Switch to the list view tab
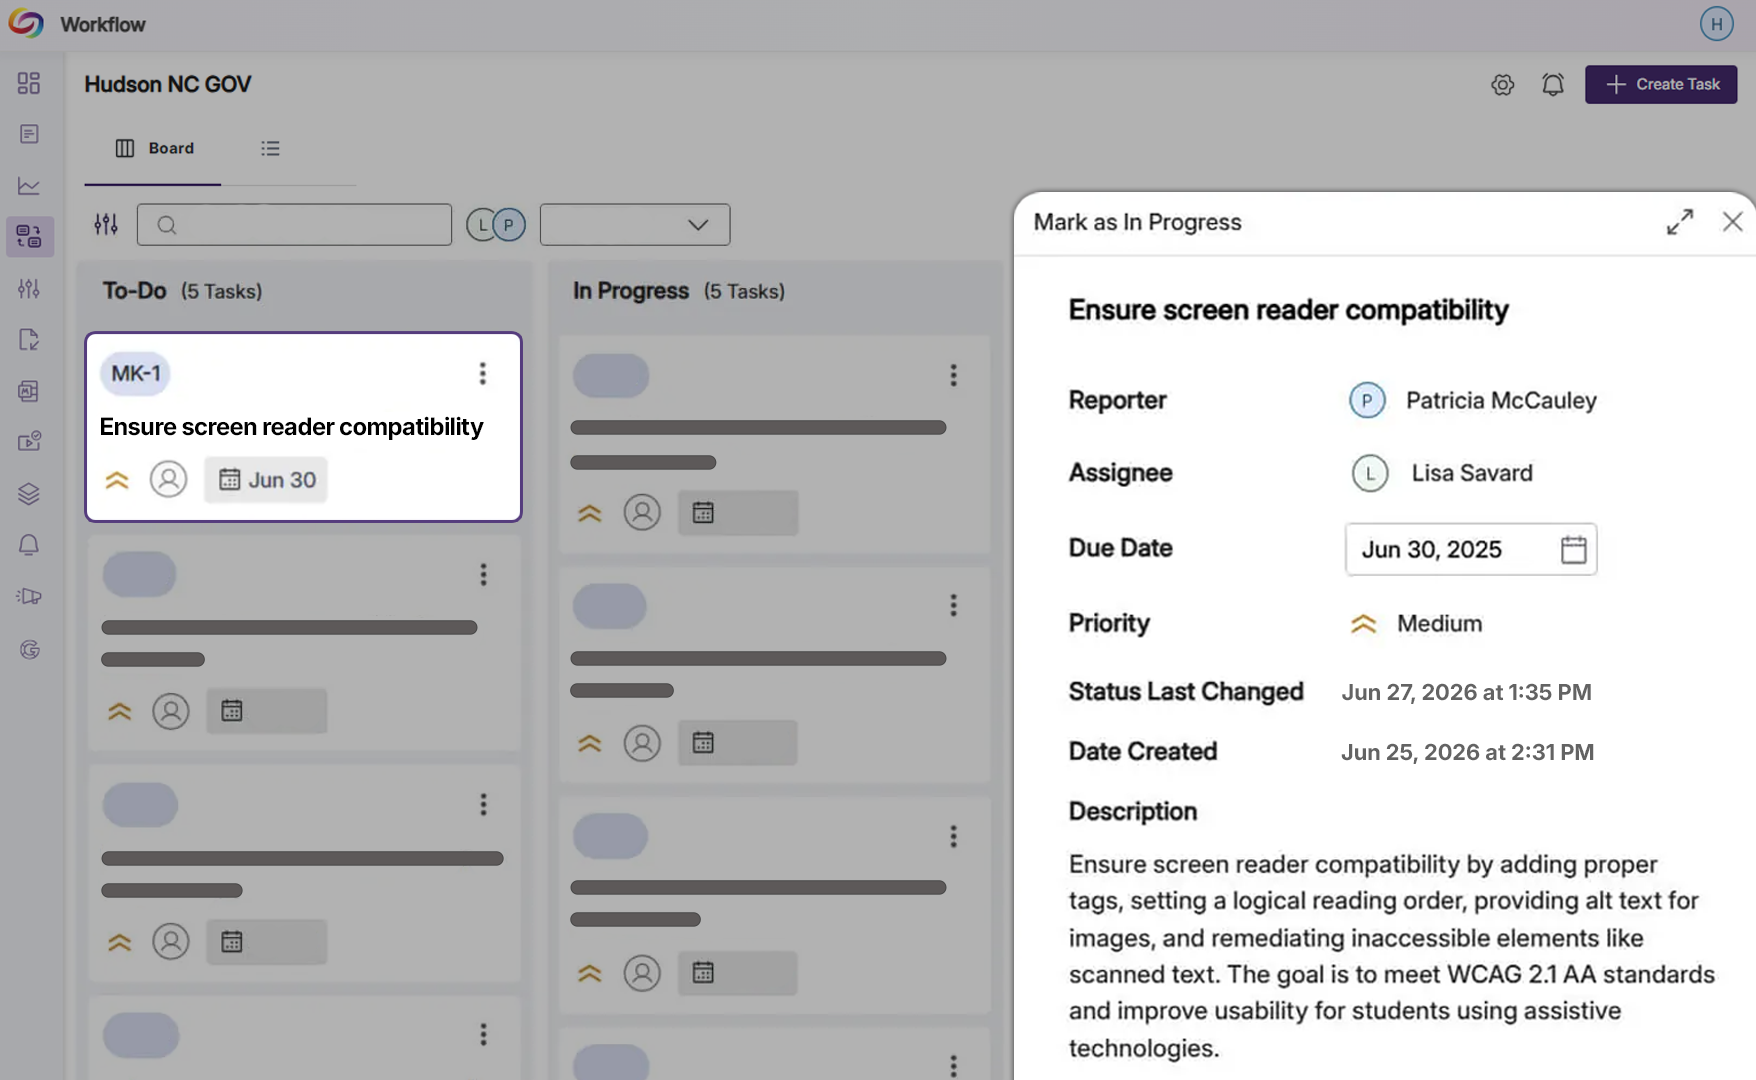 pos(270,148)
